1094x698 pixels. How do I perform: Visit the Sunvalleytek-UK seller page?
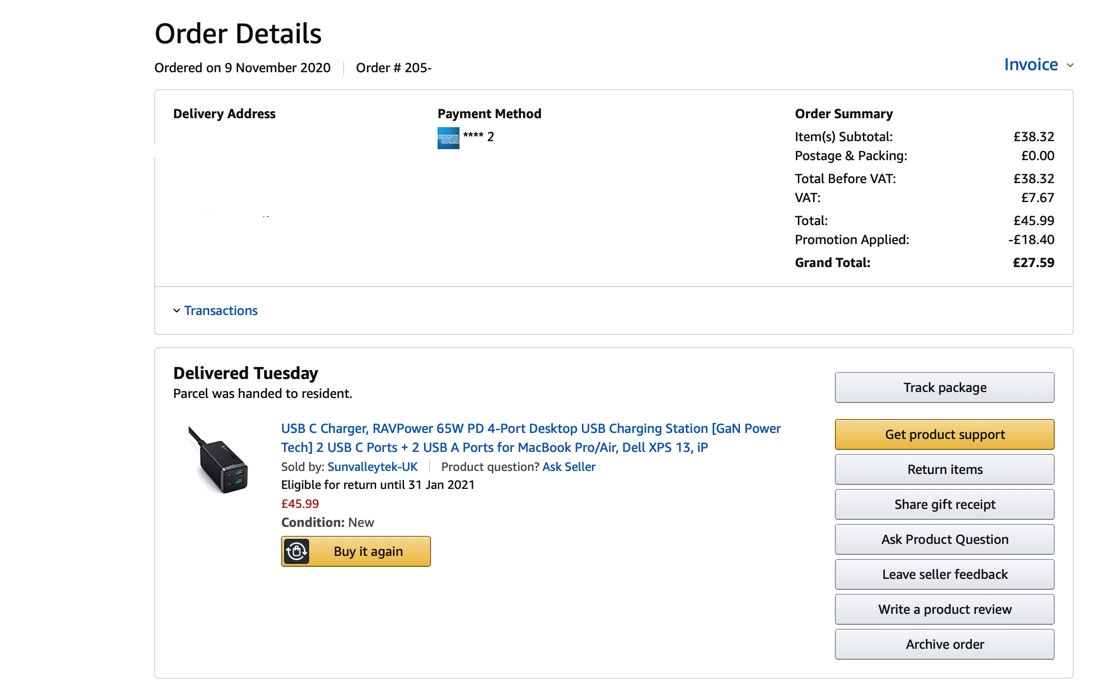372,467
